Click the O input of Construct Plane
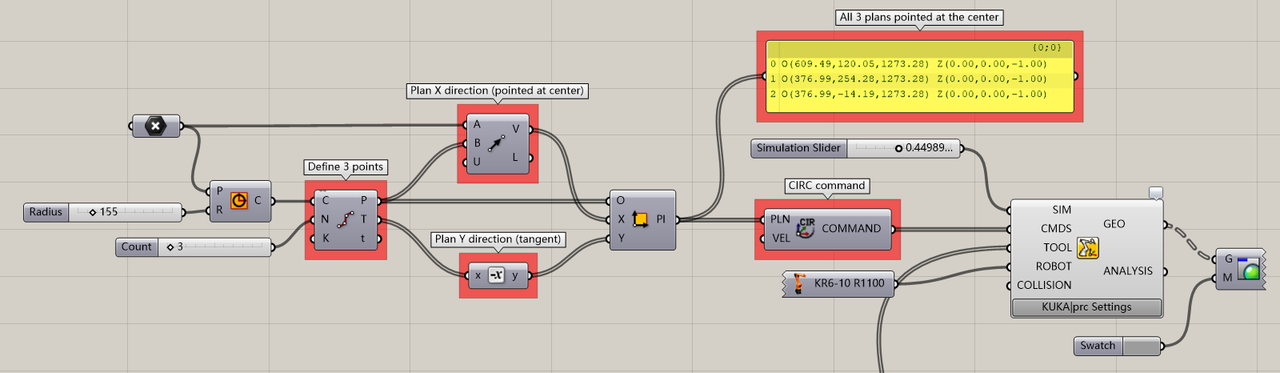 click(x=621, y=200)
